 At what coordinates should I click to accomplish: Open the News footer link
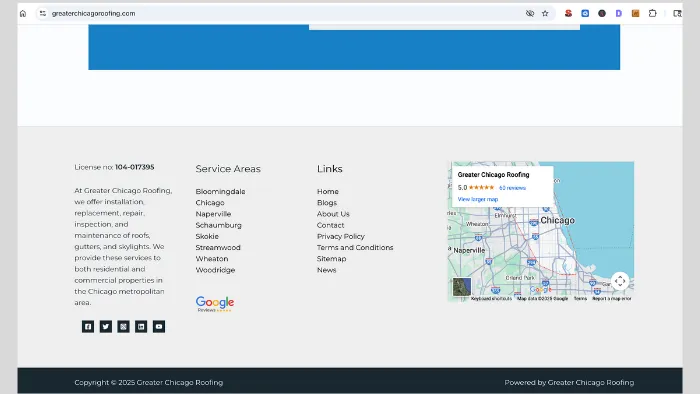[x=326, y=270]
